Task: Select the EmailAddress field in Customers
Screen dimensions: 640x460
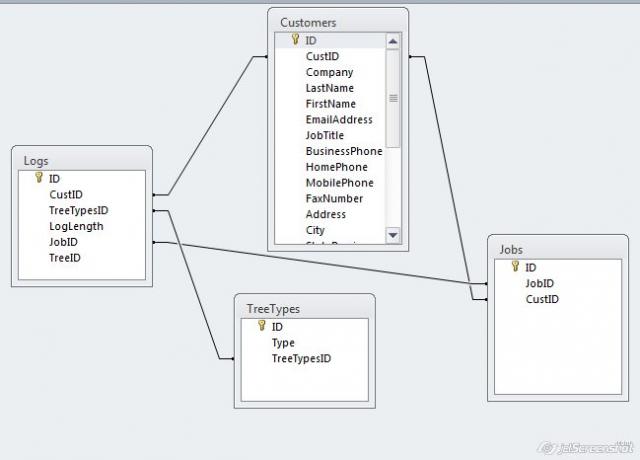Action: (330, 120)
